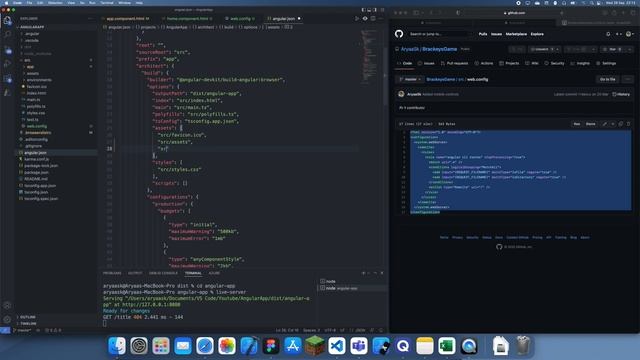Open GitHub notifications bell
This screenshot has width=640, height=360.
click(608, 34)
